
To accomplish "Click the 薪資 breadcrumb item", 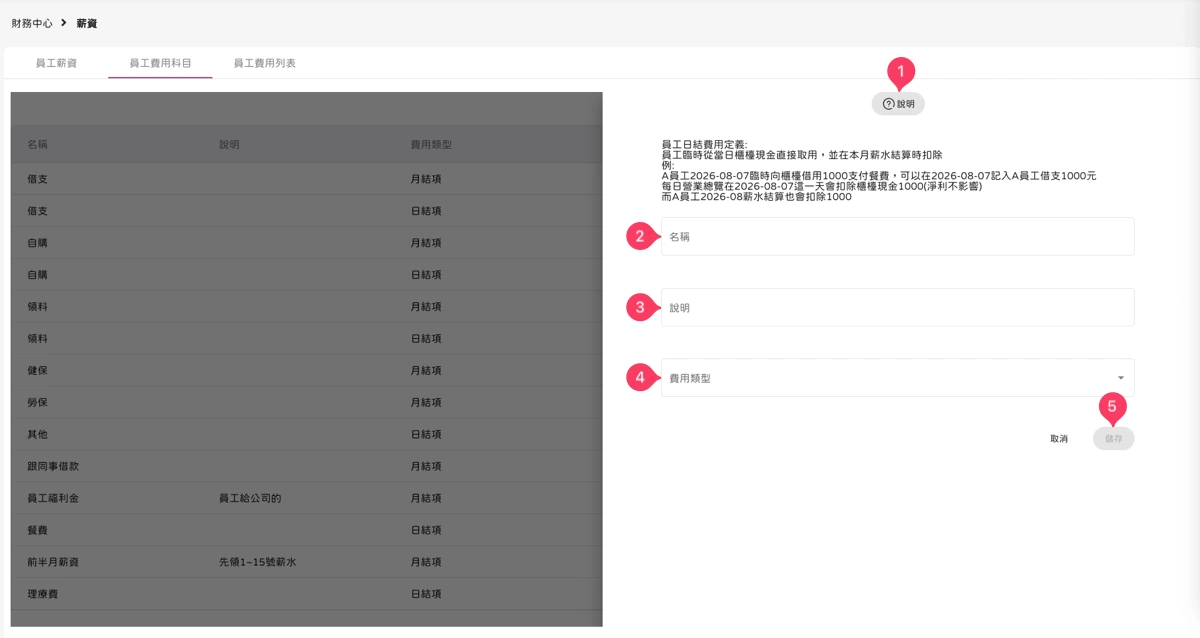I will 87,23.
